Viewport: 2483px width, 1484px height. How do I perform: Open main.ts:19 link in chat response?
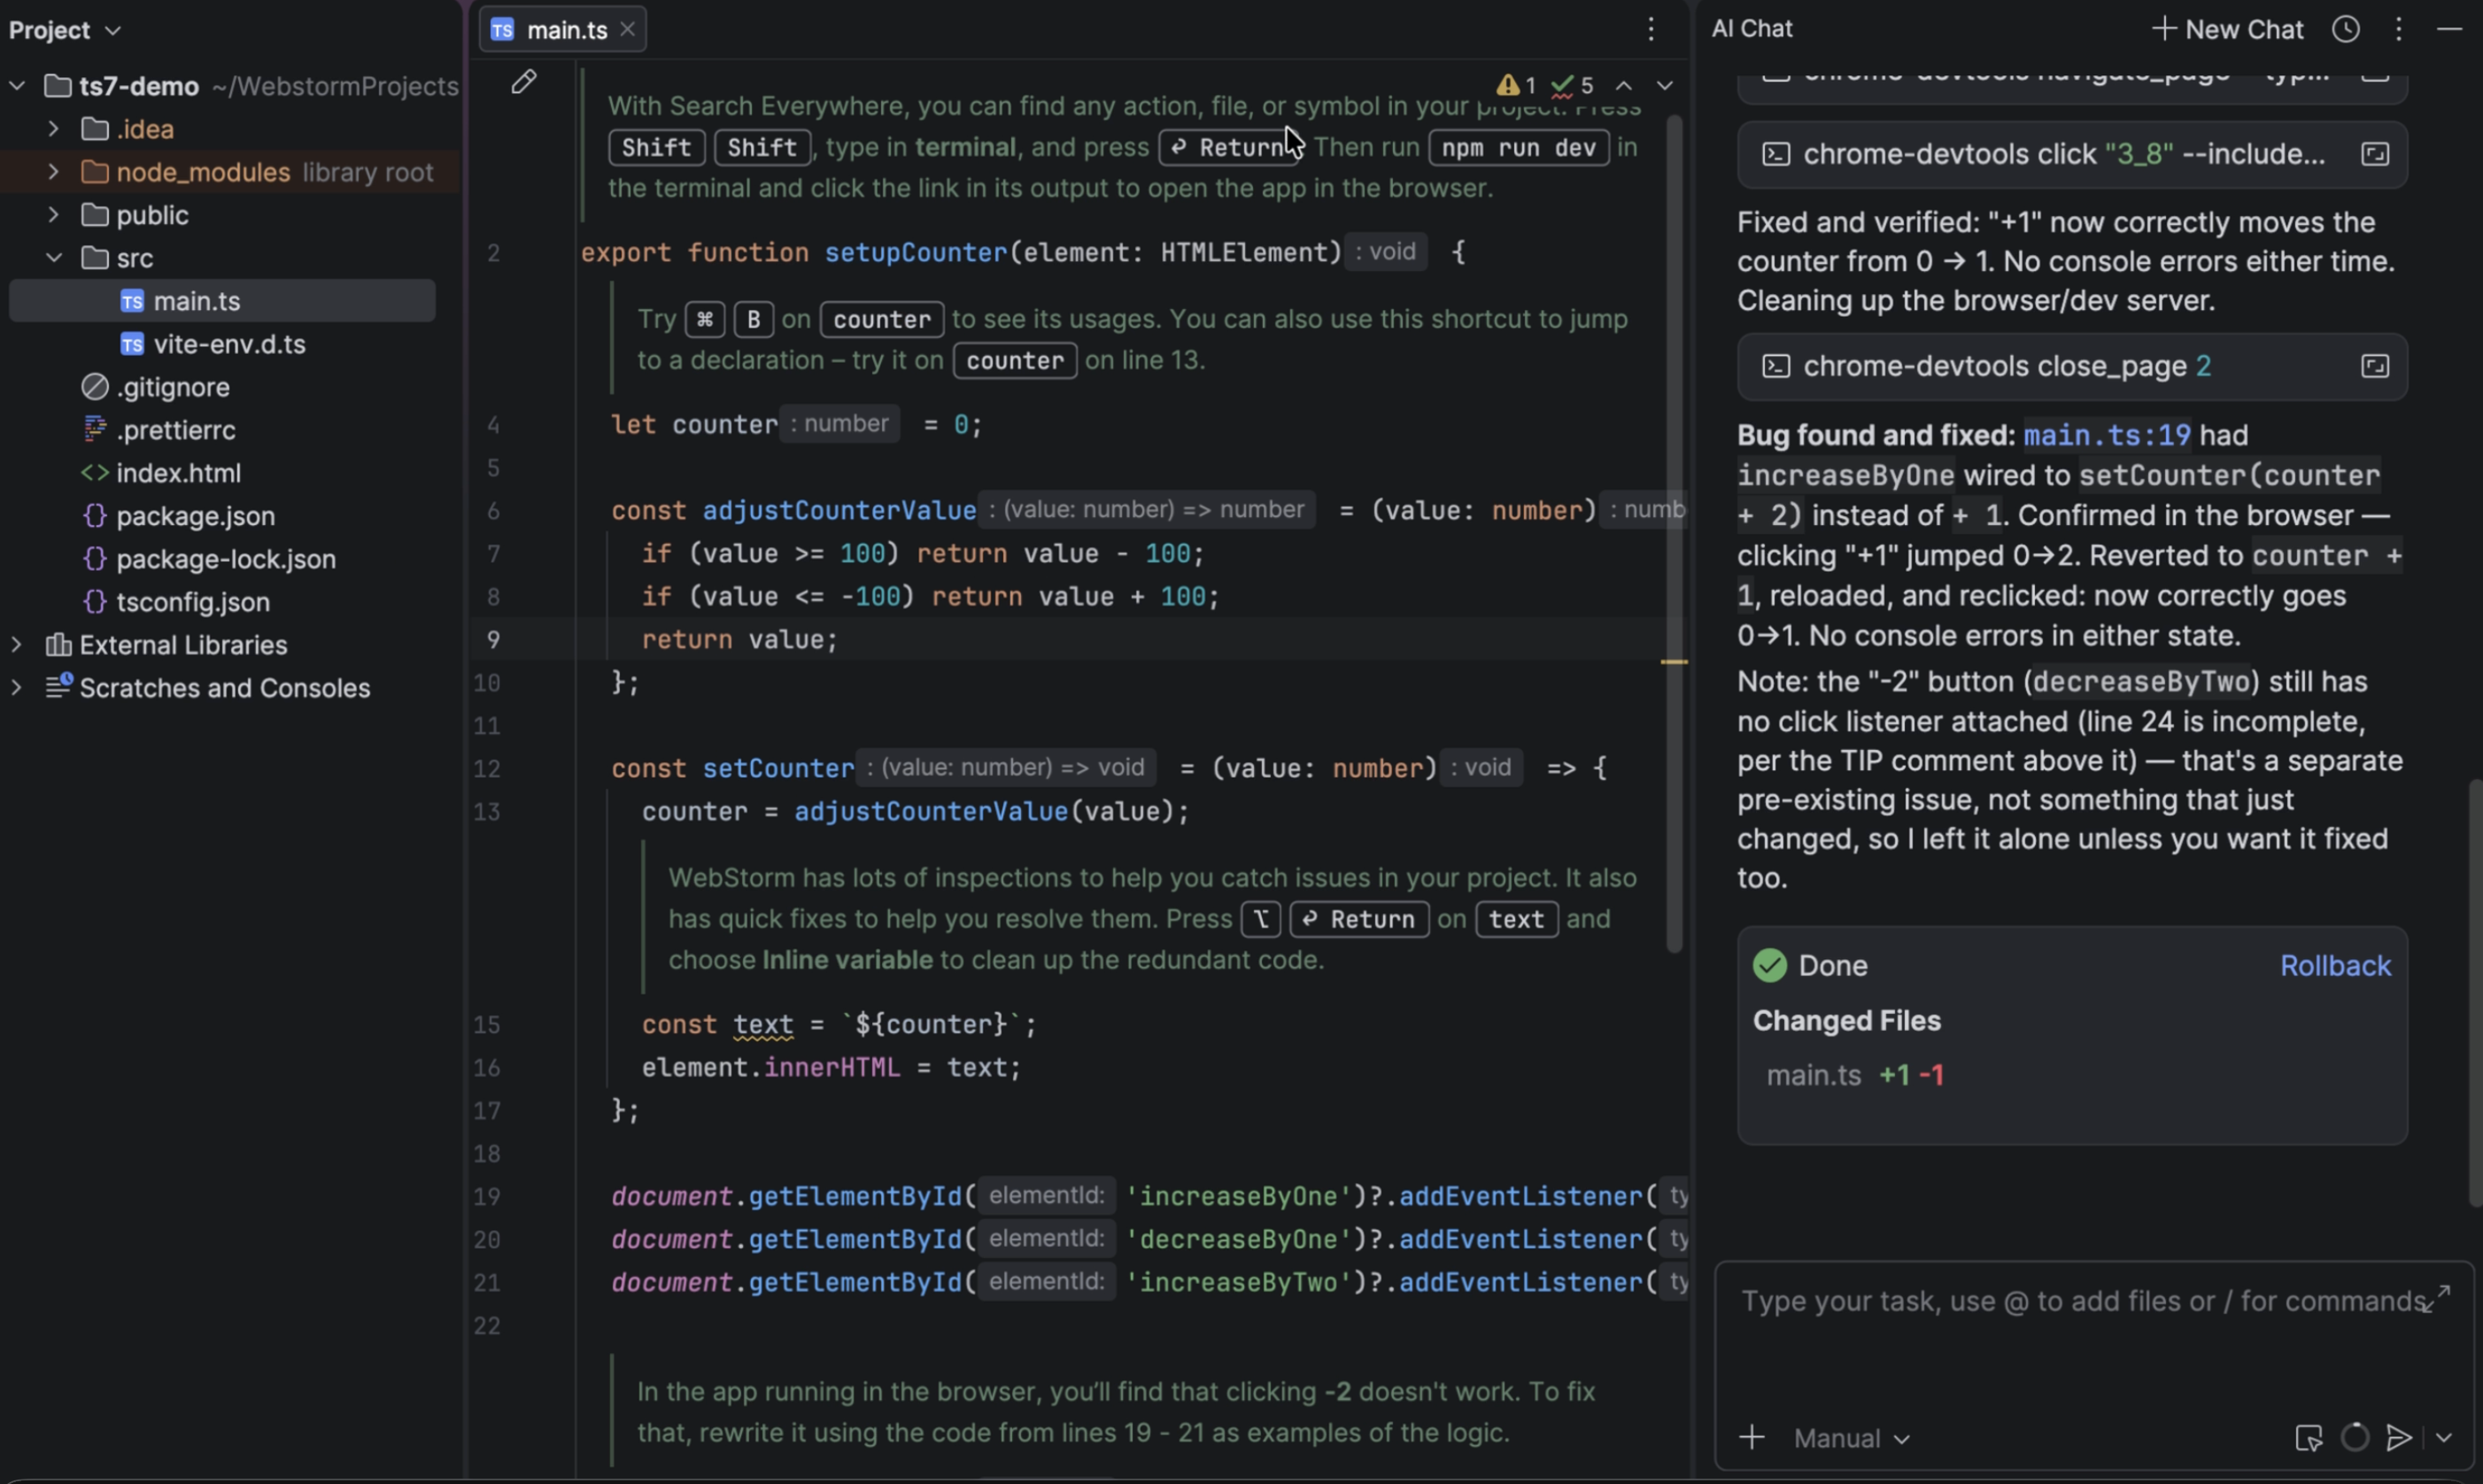coord(2106,435)
